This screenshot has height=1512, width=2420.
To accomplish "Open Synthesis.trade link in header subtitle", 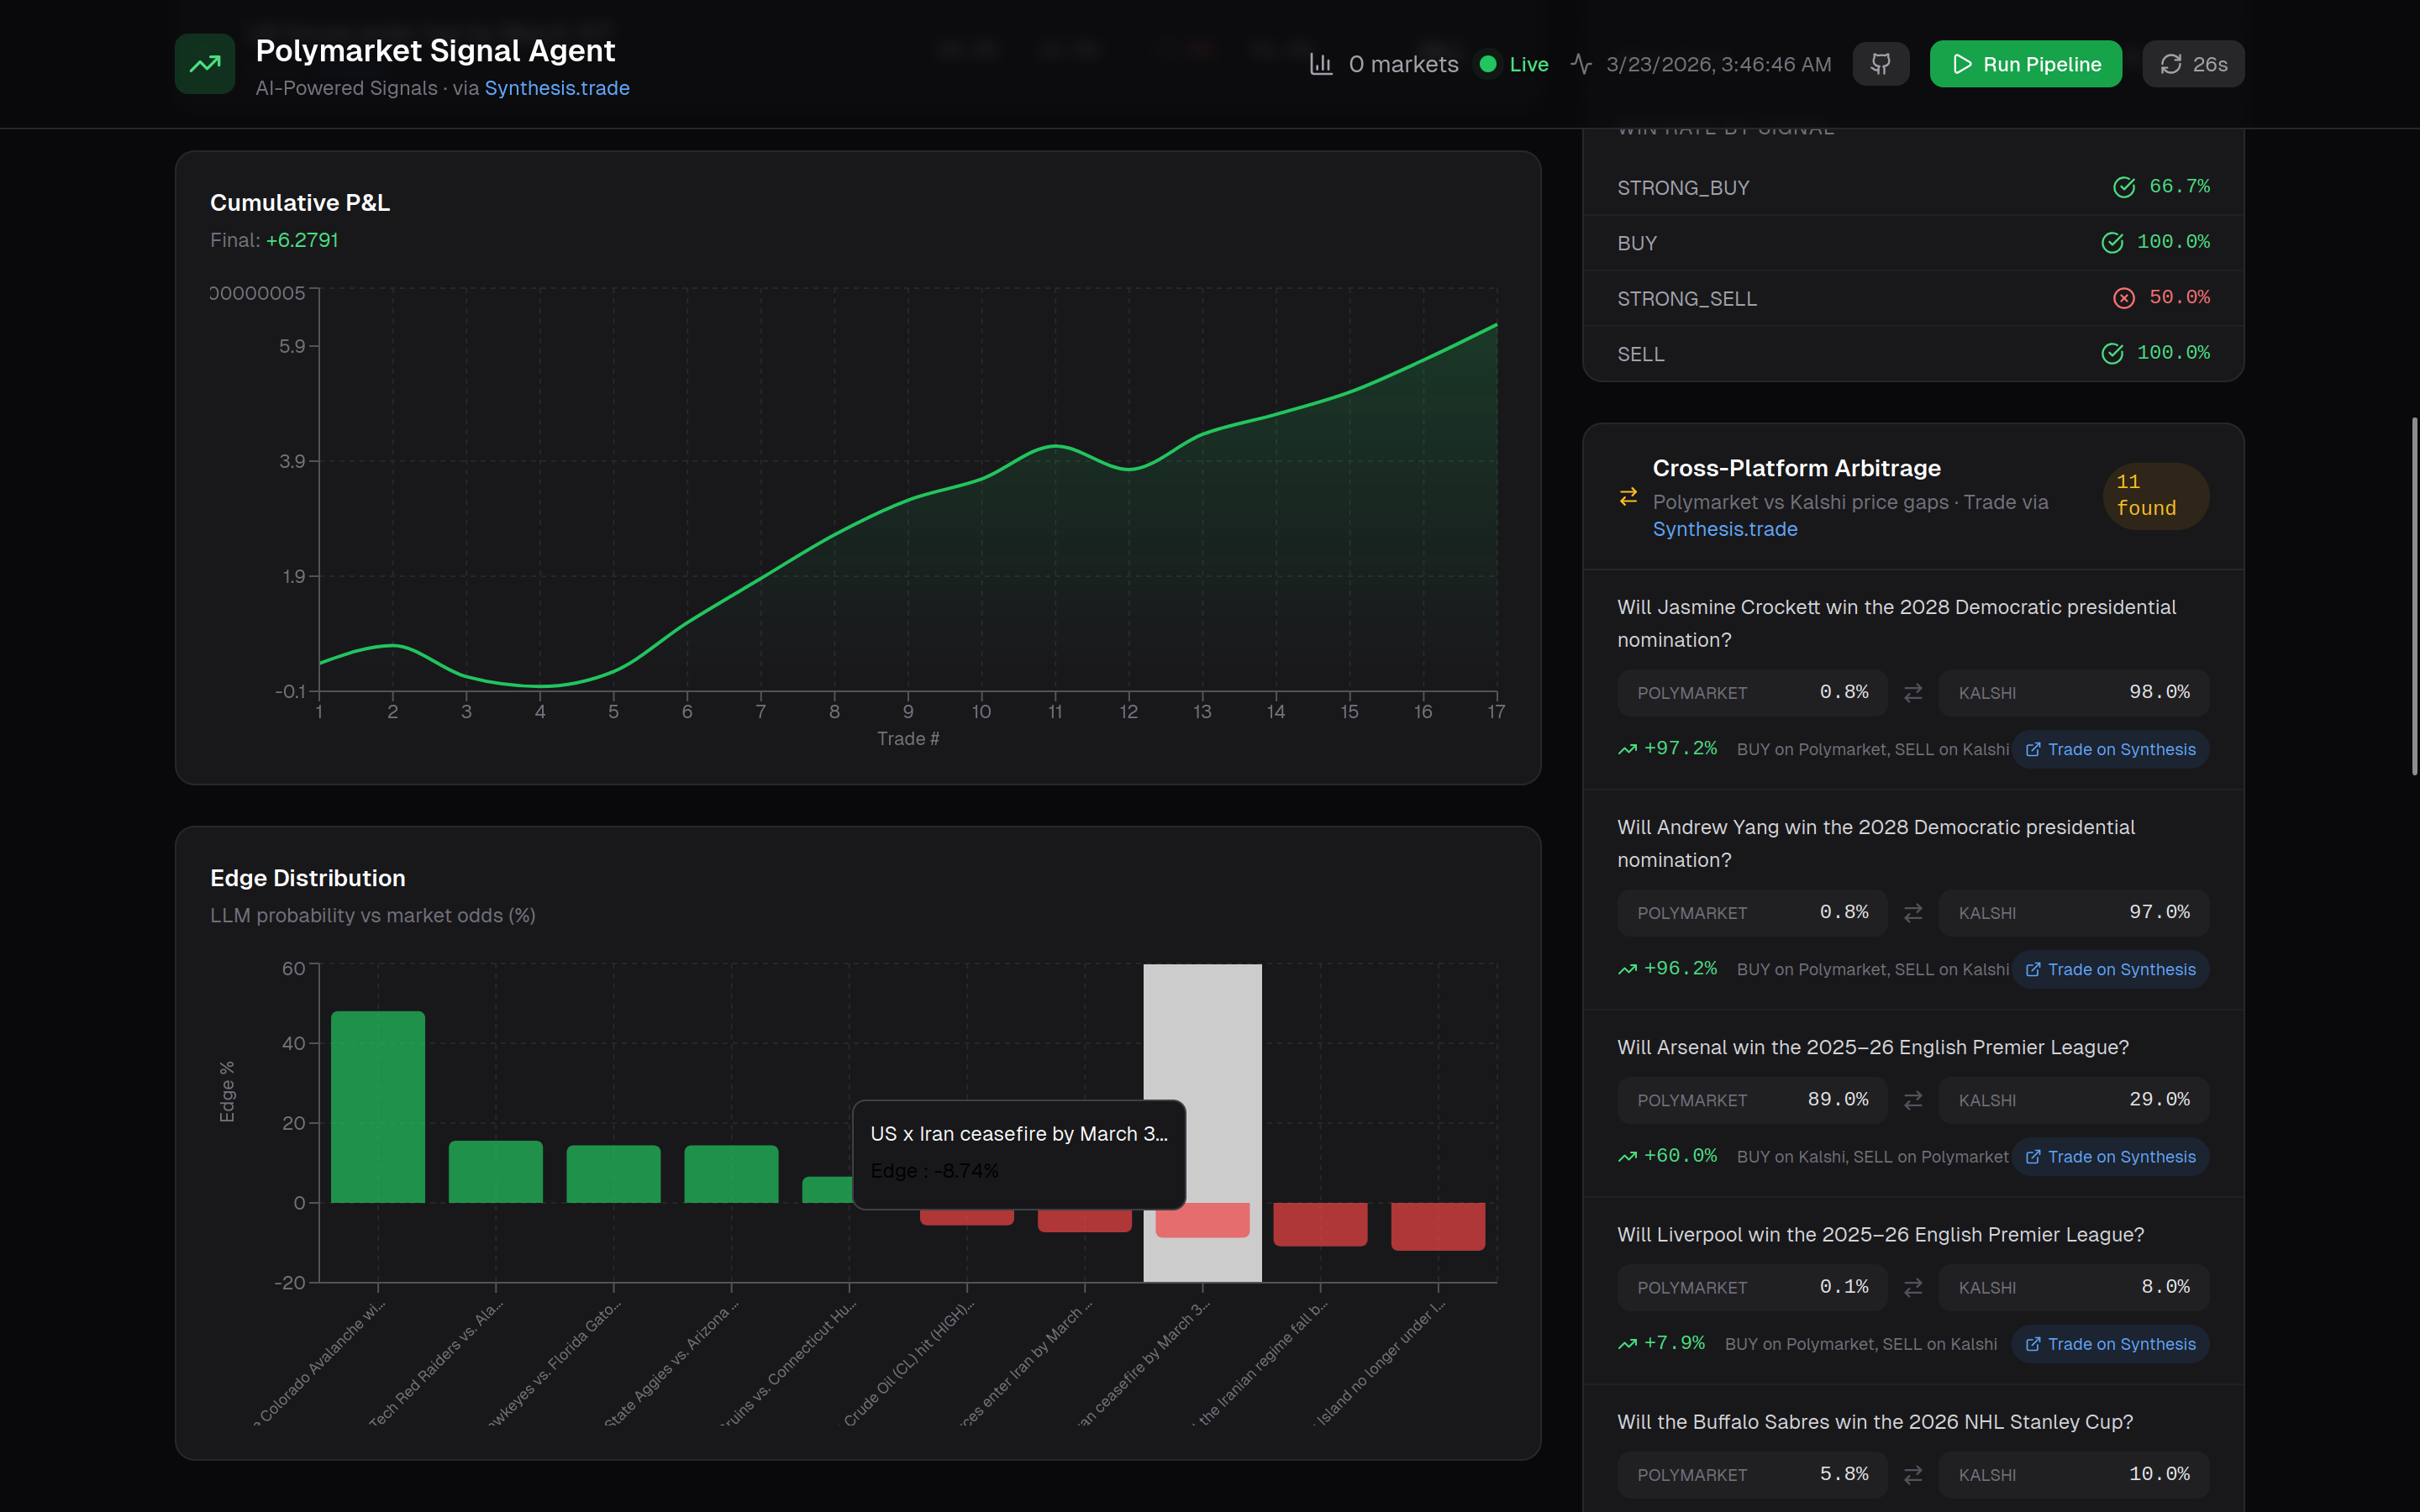I will (x=557, y=88).
